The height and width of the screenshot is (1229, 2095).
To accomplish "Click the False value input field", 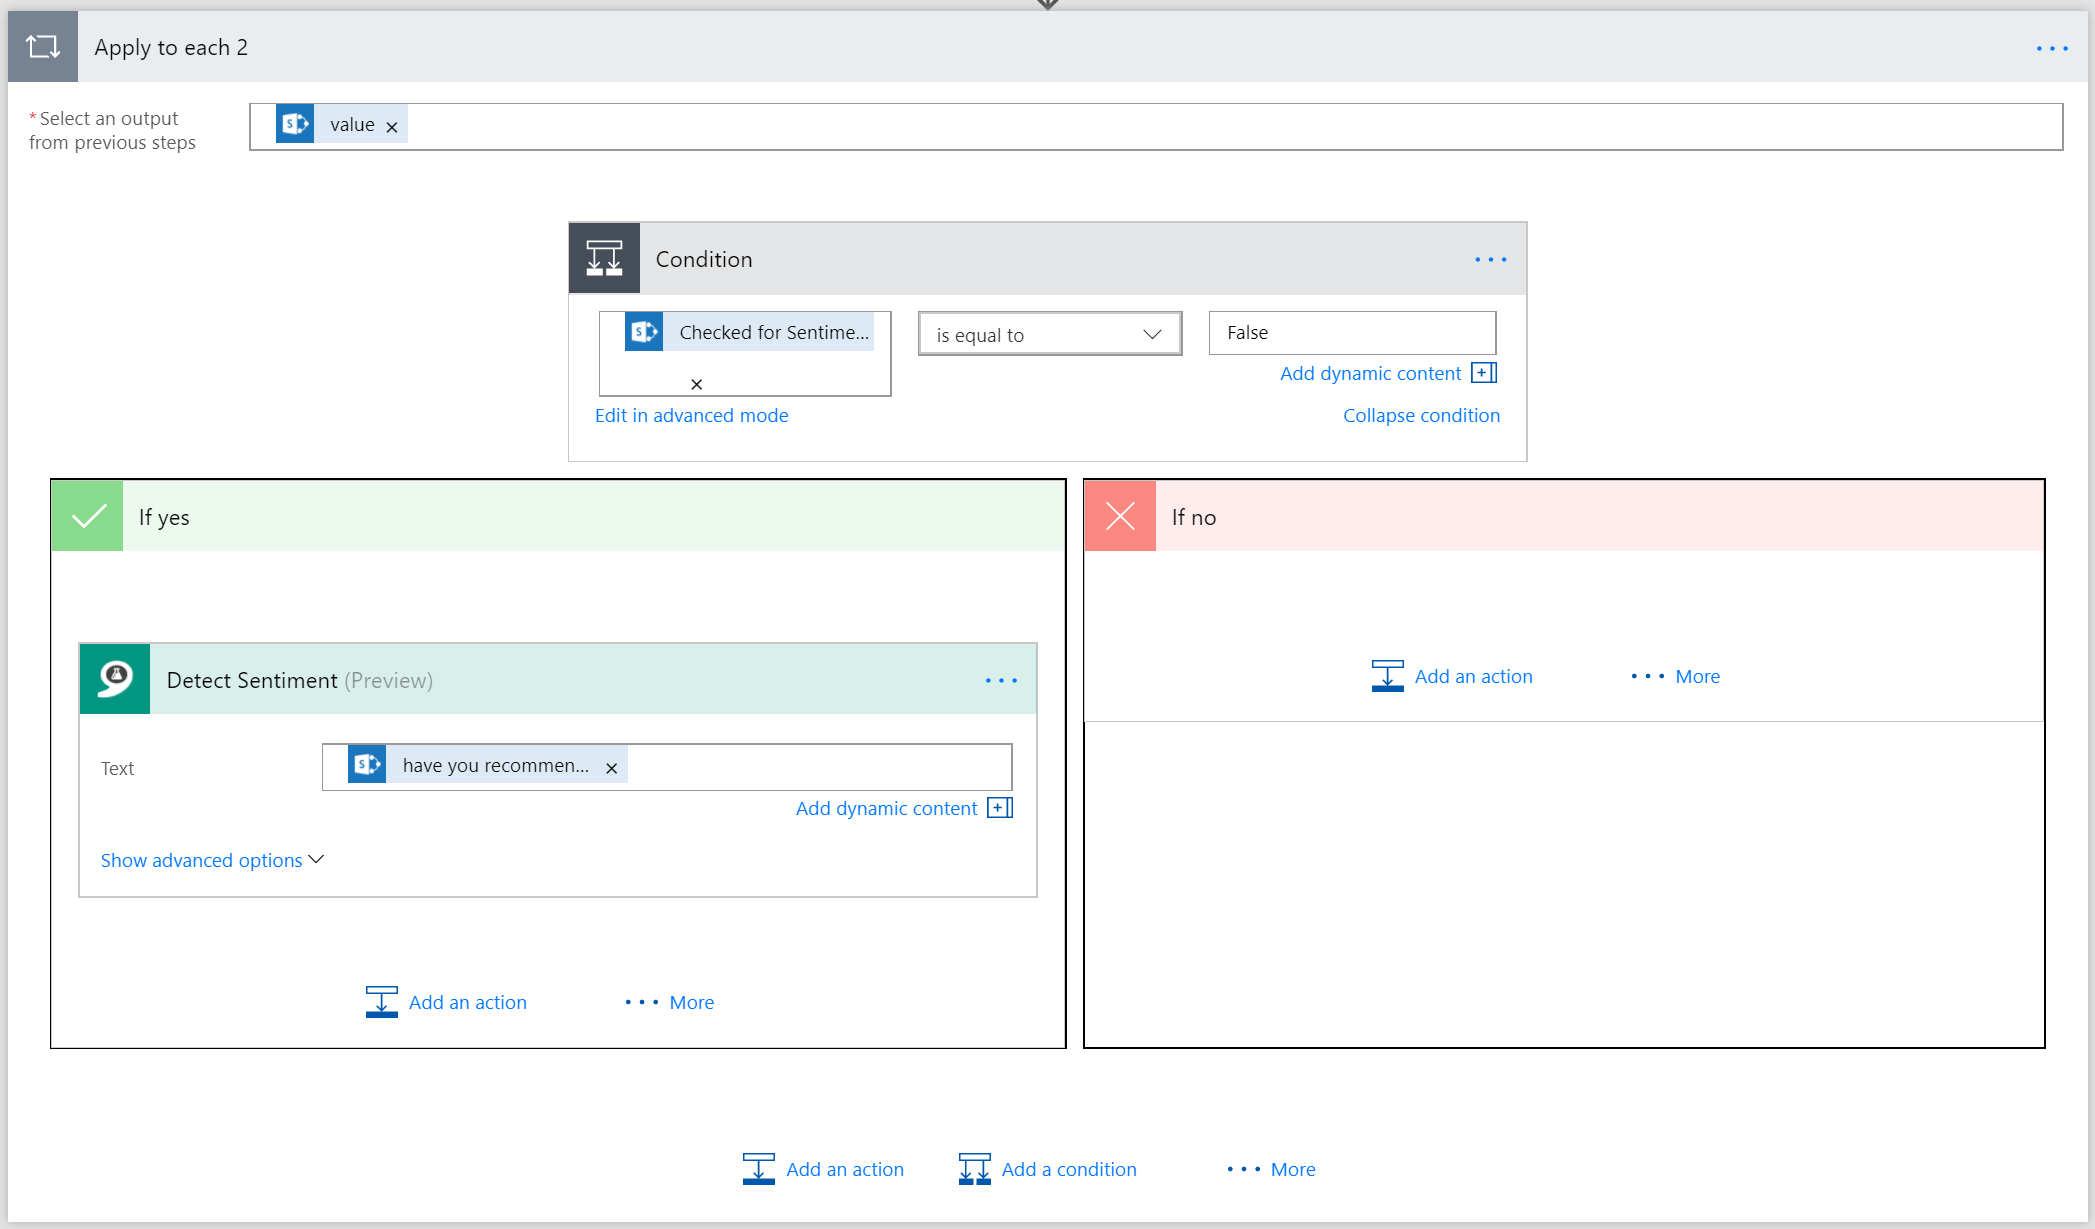I will (1351, 333).
